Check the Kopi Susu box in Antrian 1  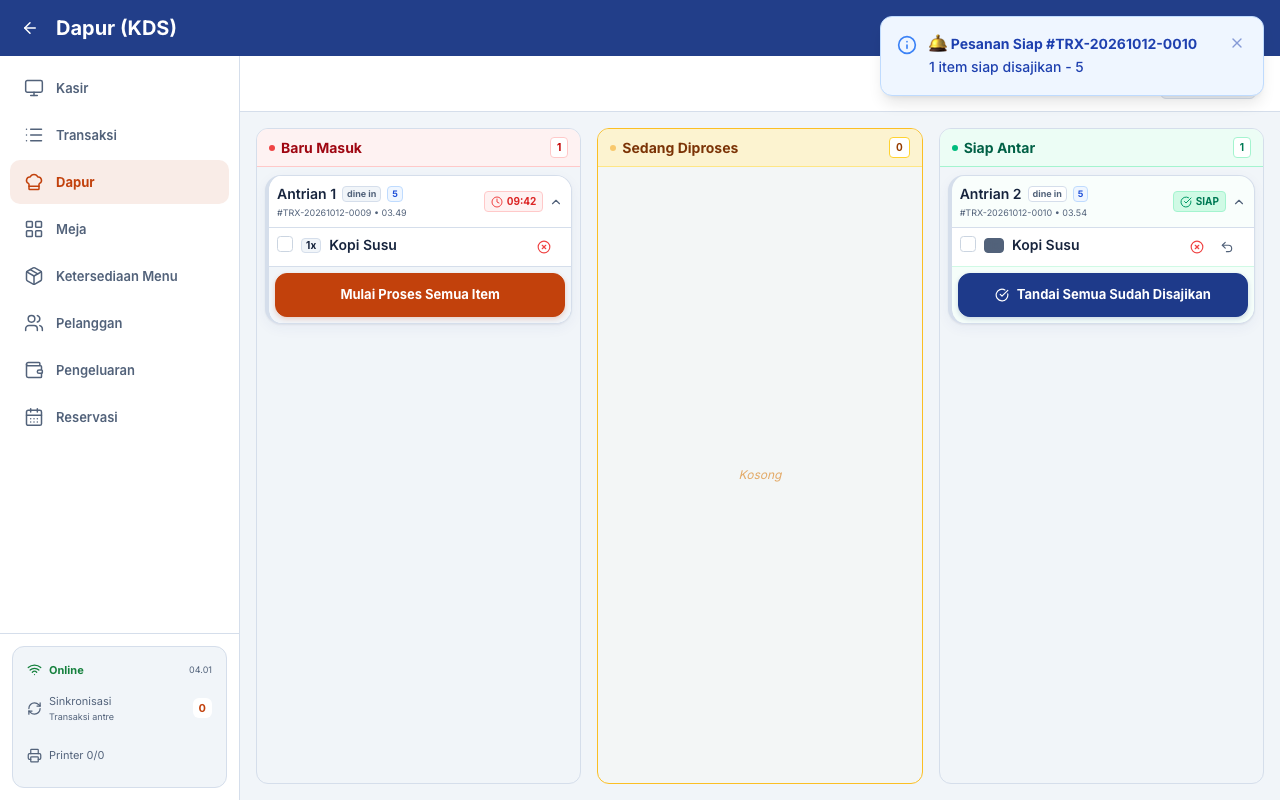click(285, 244)
